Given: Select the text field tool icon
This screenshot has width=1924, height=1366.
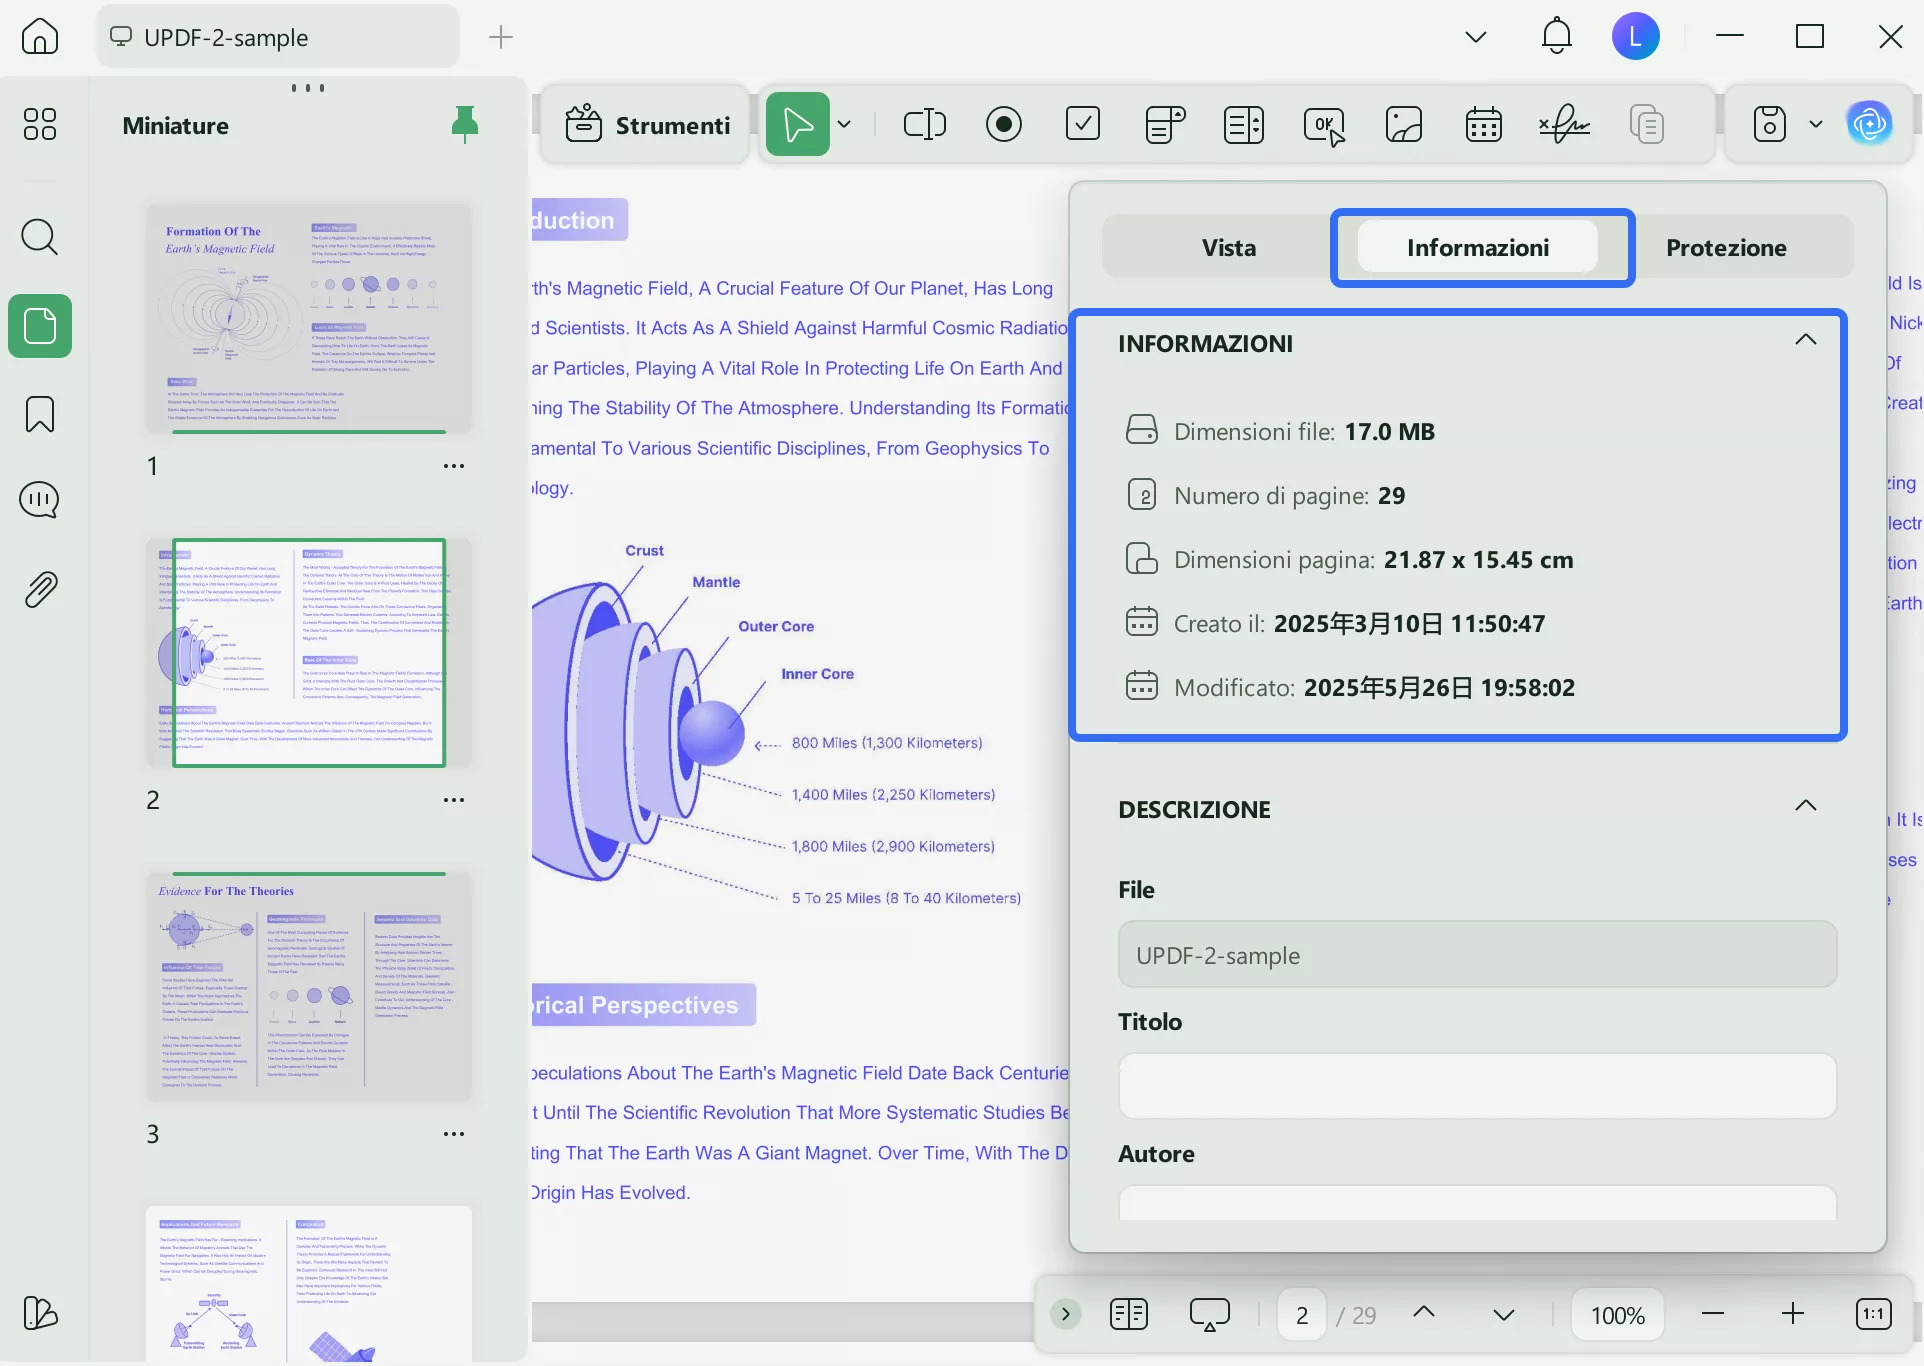Looking at the screenshot, I should click(x=924, y=125).
